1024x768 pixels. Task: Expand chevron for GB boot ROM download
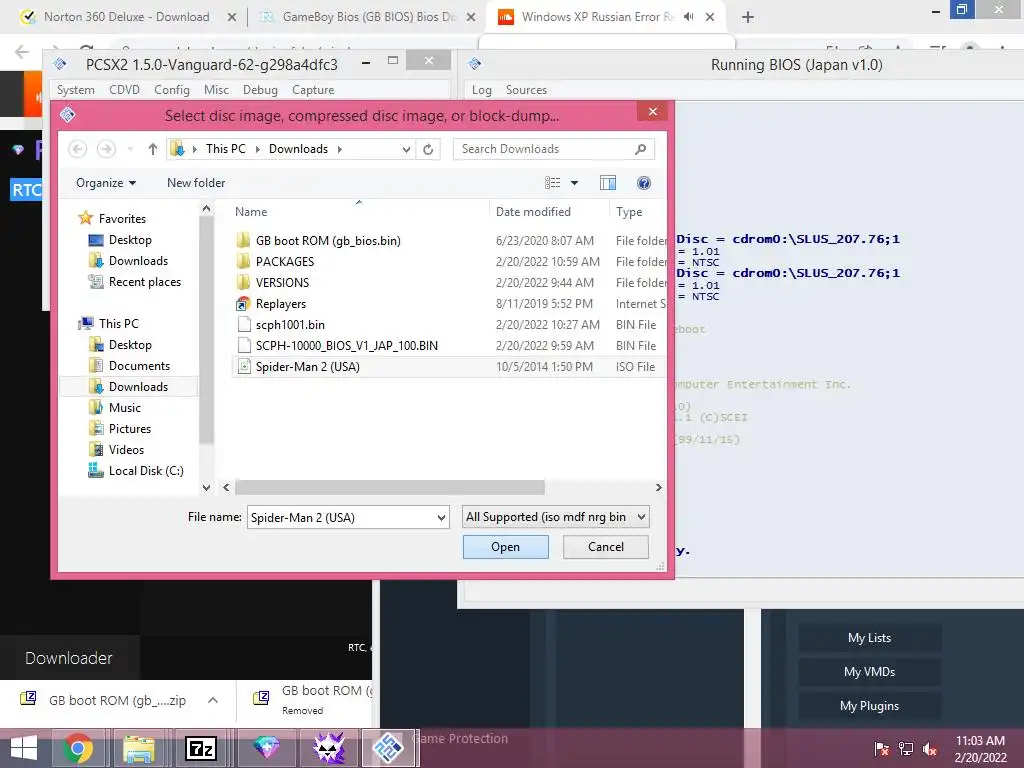[213, 700]
